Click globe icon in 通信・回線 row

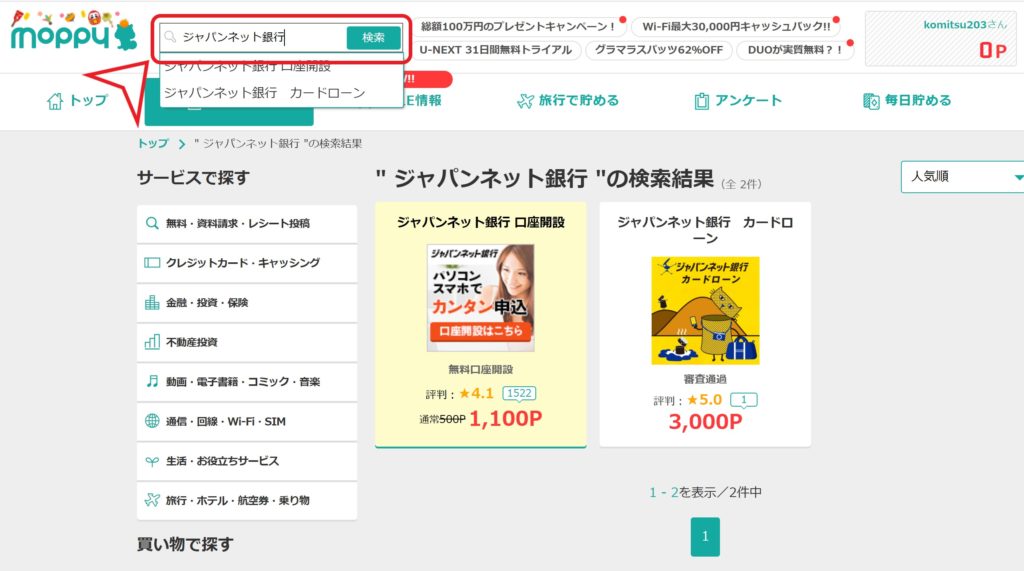tap(152, 421)
